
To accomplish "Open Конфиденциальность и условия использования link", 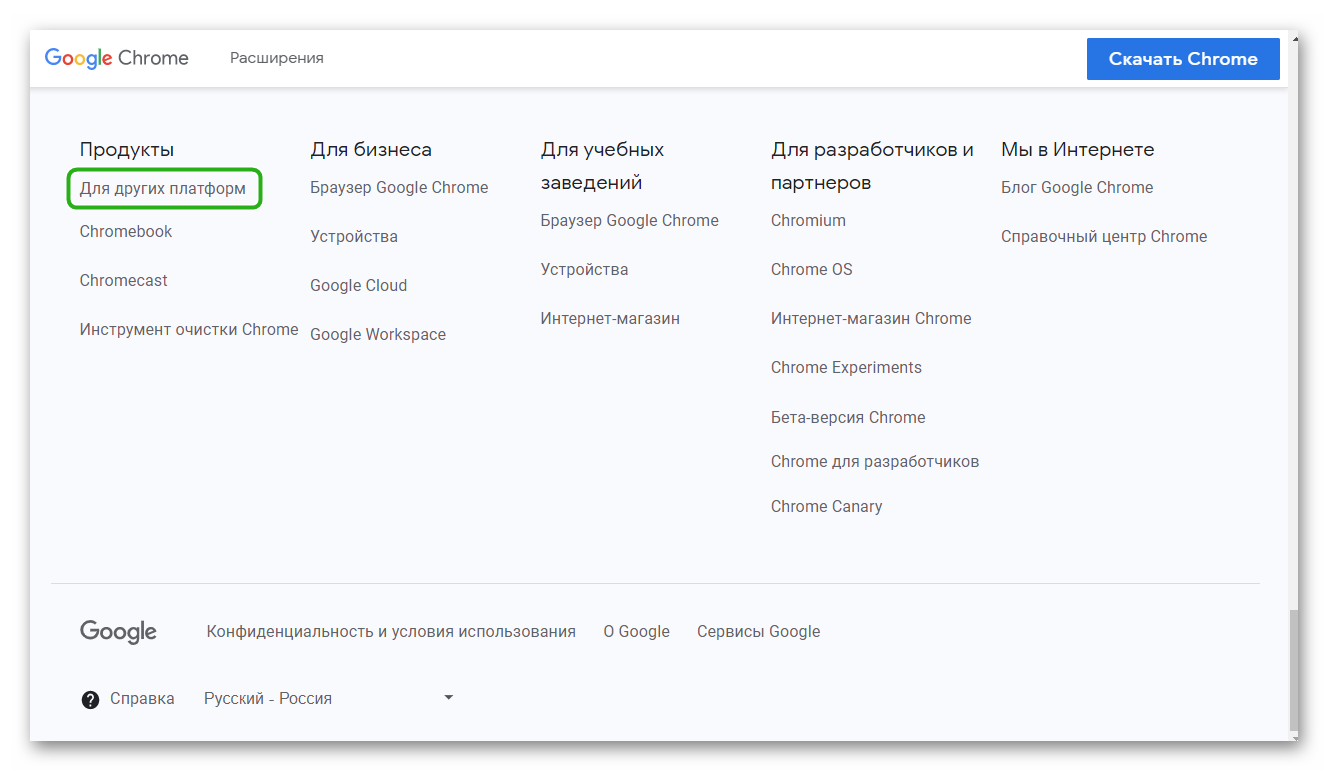I will (391, 631).
